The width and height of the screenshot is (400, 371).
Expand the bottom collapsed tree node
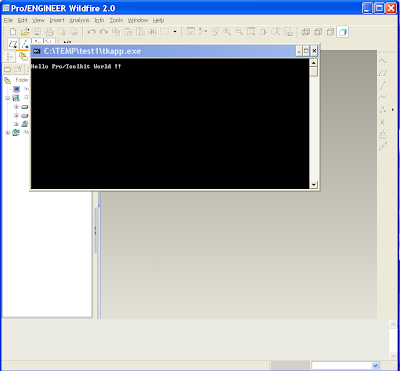pyautogui.click(x=7, y=133)
